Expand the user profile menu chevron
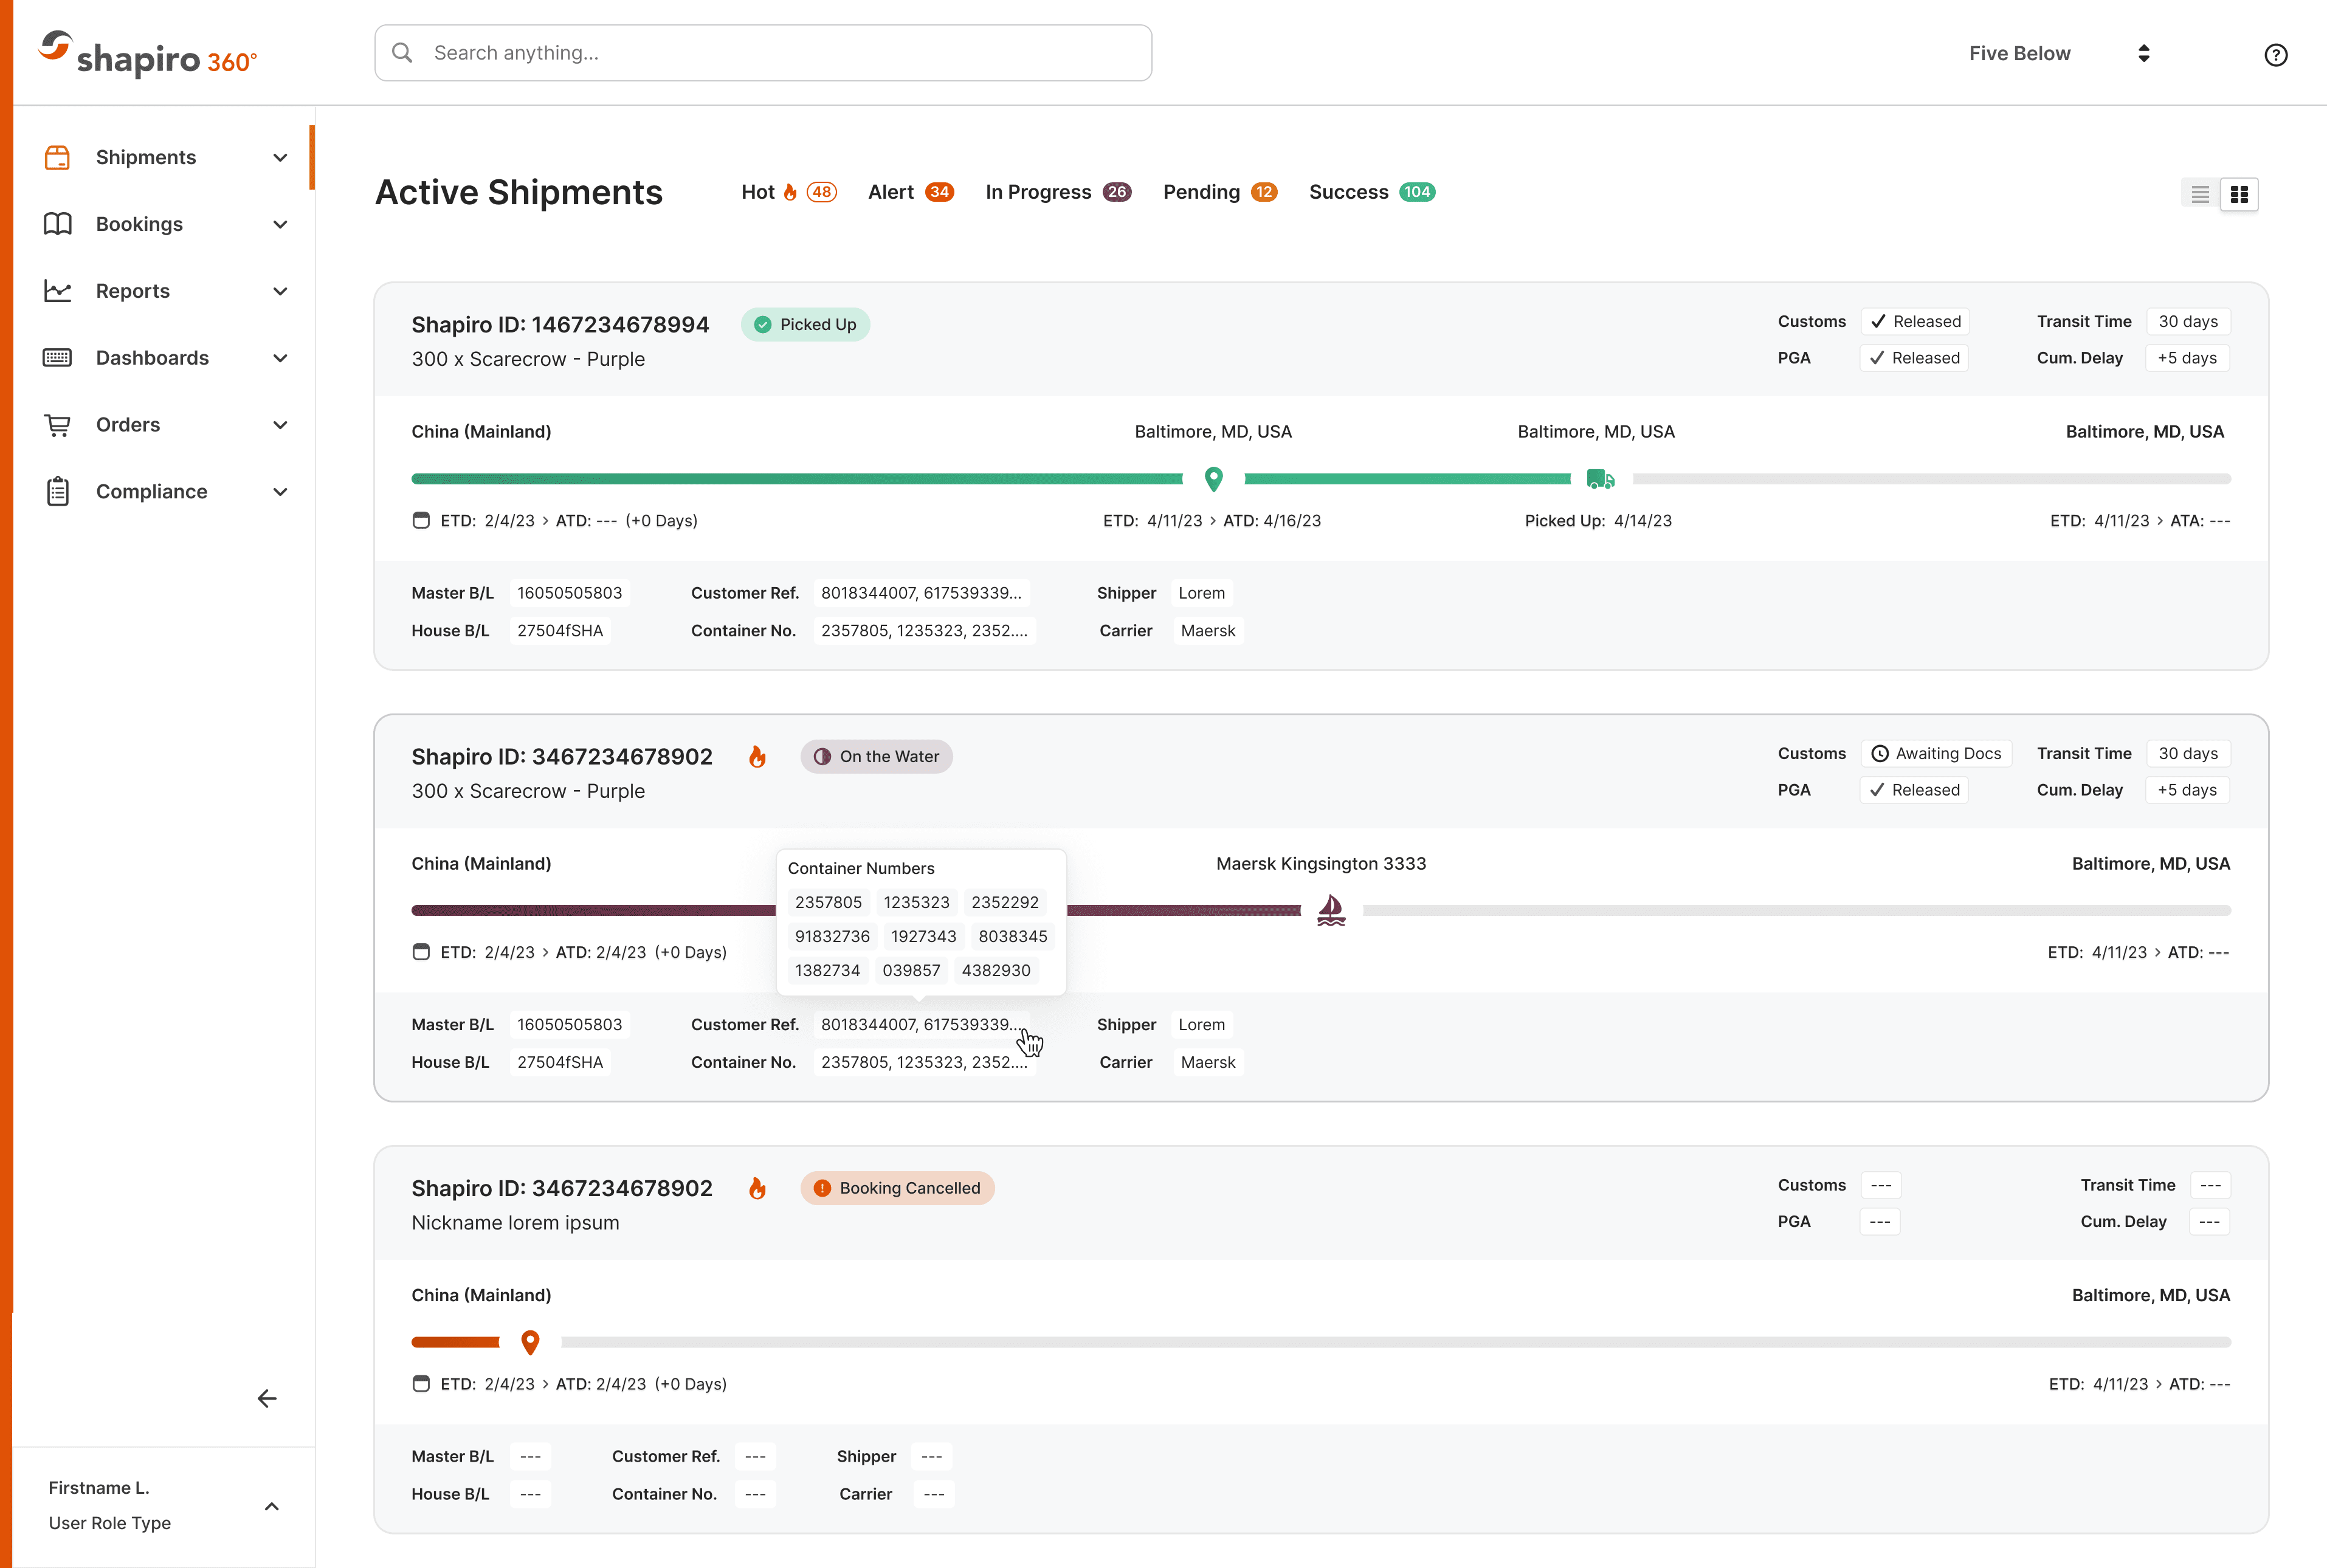This screenshot has height=1568, width=2327. [271, 1506]
